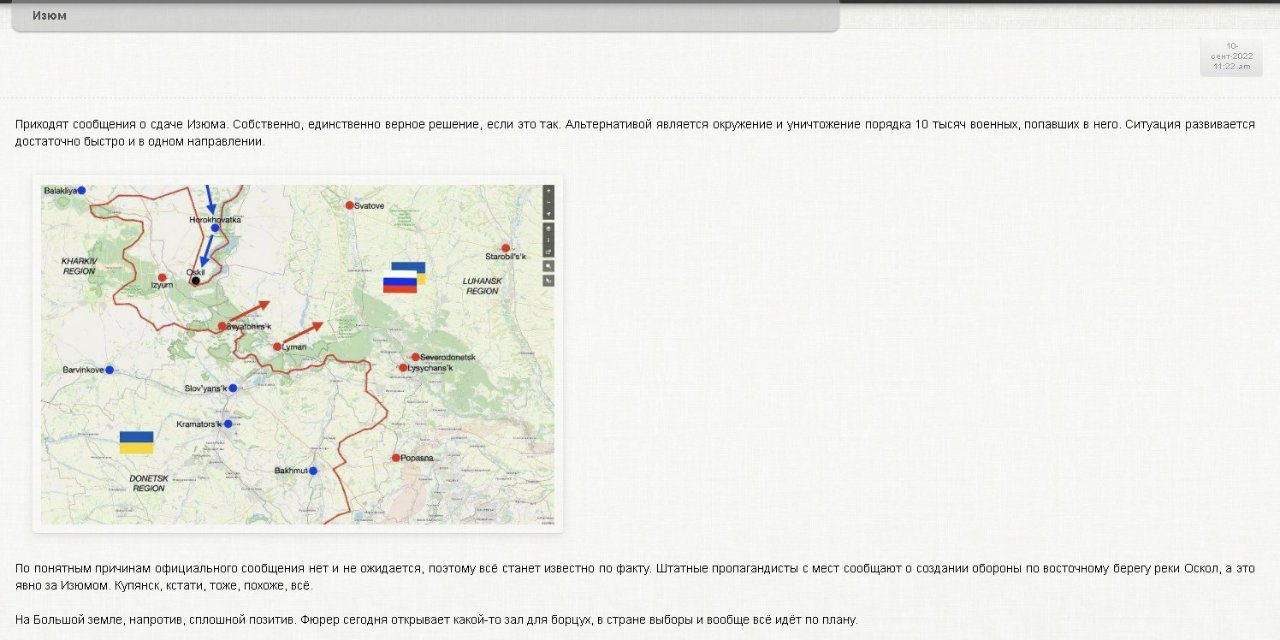Viewport: 1280px width, 640px height.
Task: Click the map zoom in plus button
Action: [548, 190]
